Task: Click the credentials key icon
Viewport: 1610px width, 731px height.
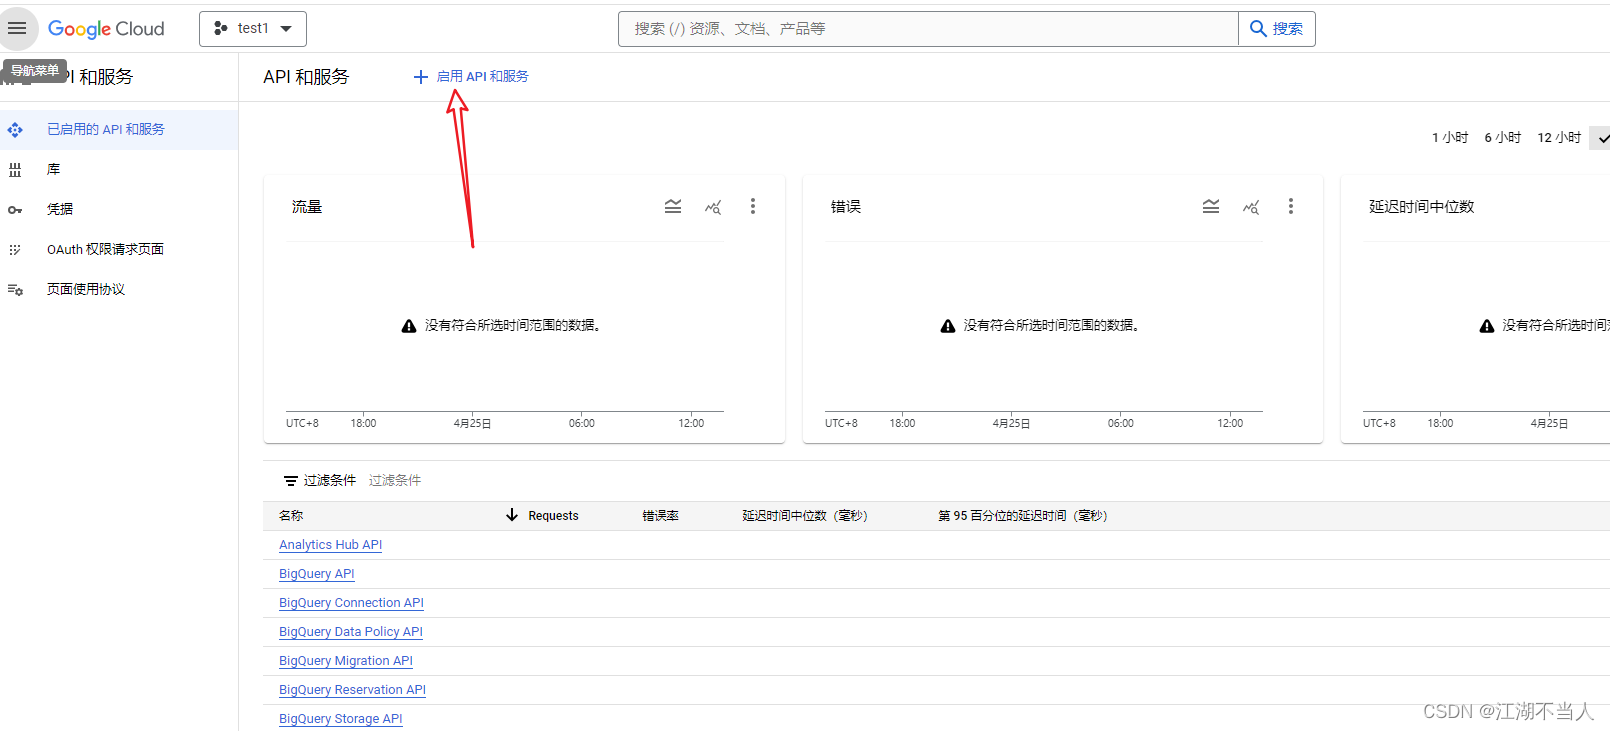Action: pos(15,210)
